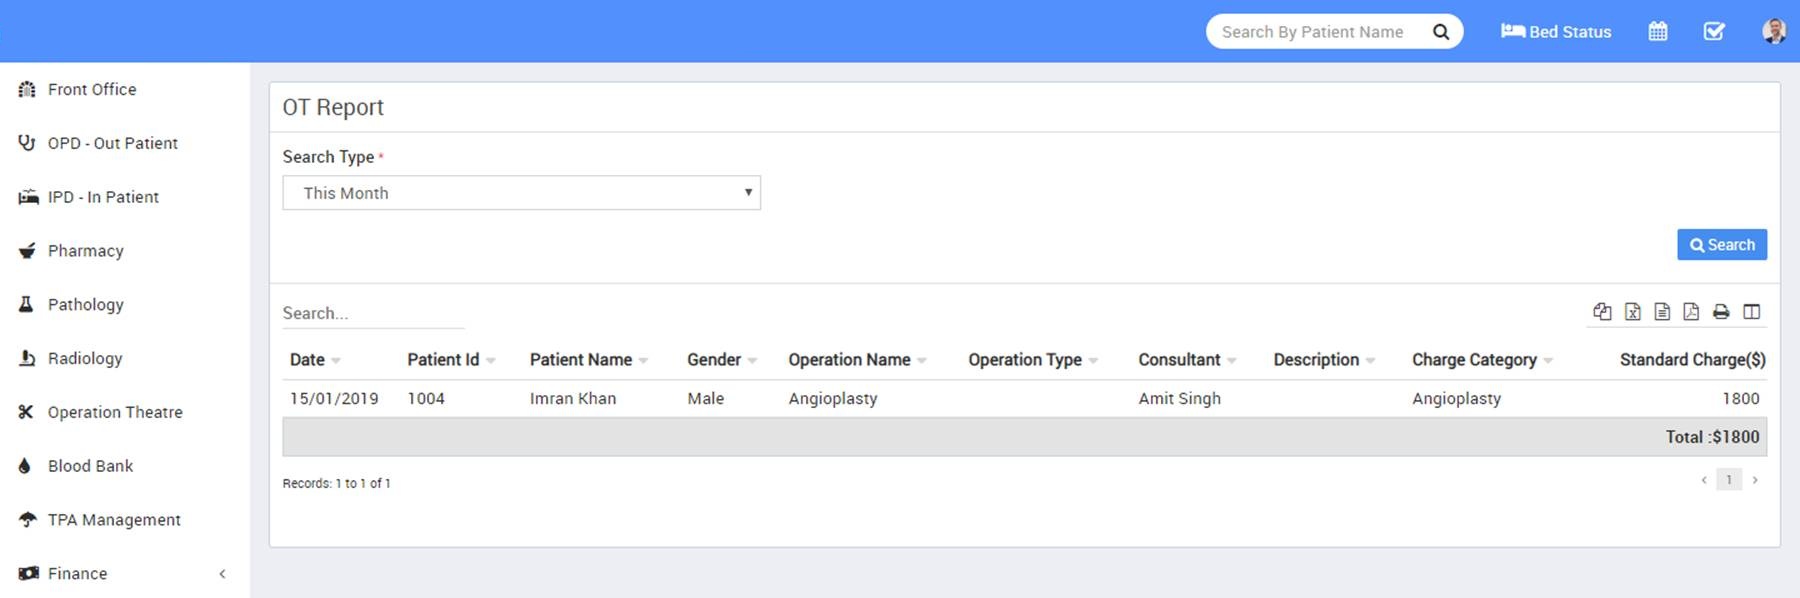Viewport: 1800px width, 598px height.
Task: Sort the table by the Date column
Action: tap(307, 360)
